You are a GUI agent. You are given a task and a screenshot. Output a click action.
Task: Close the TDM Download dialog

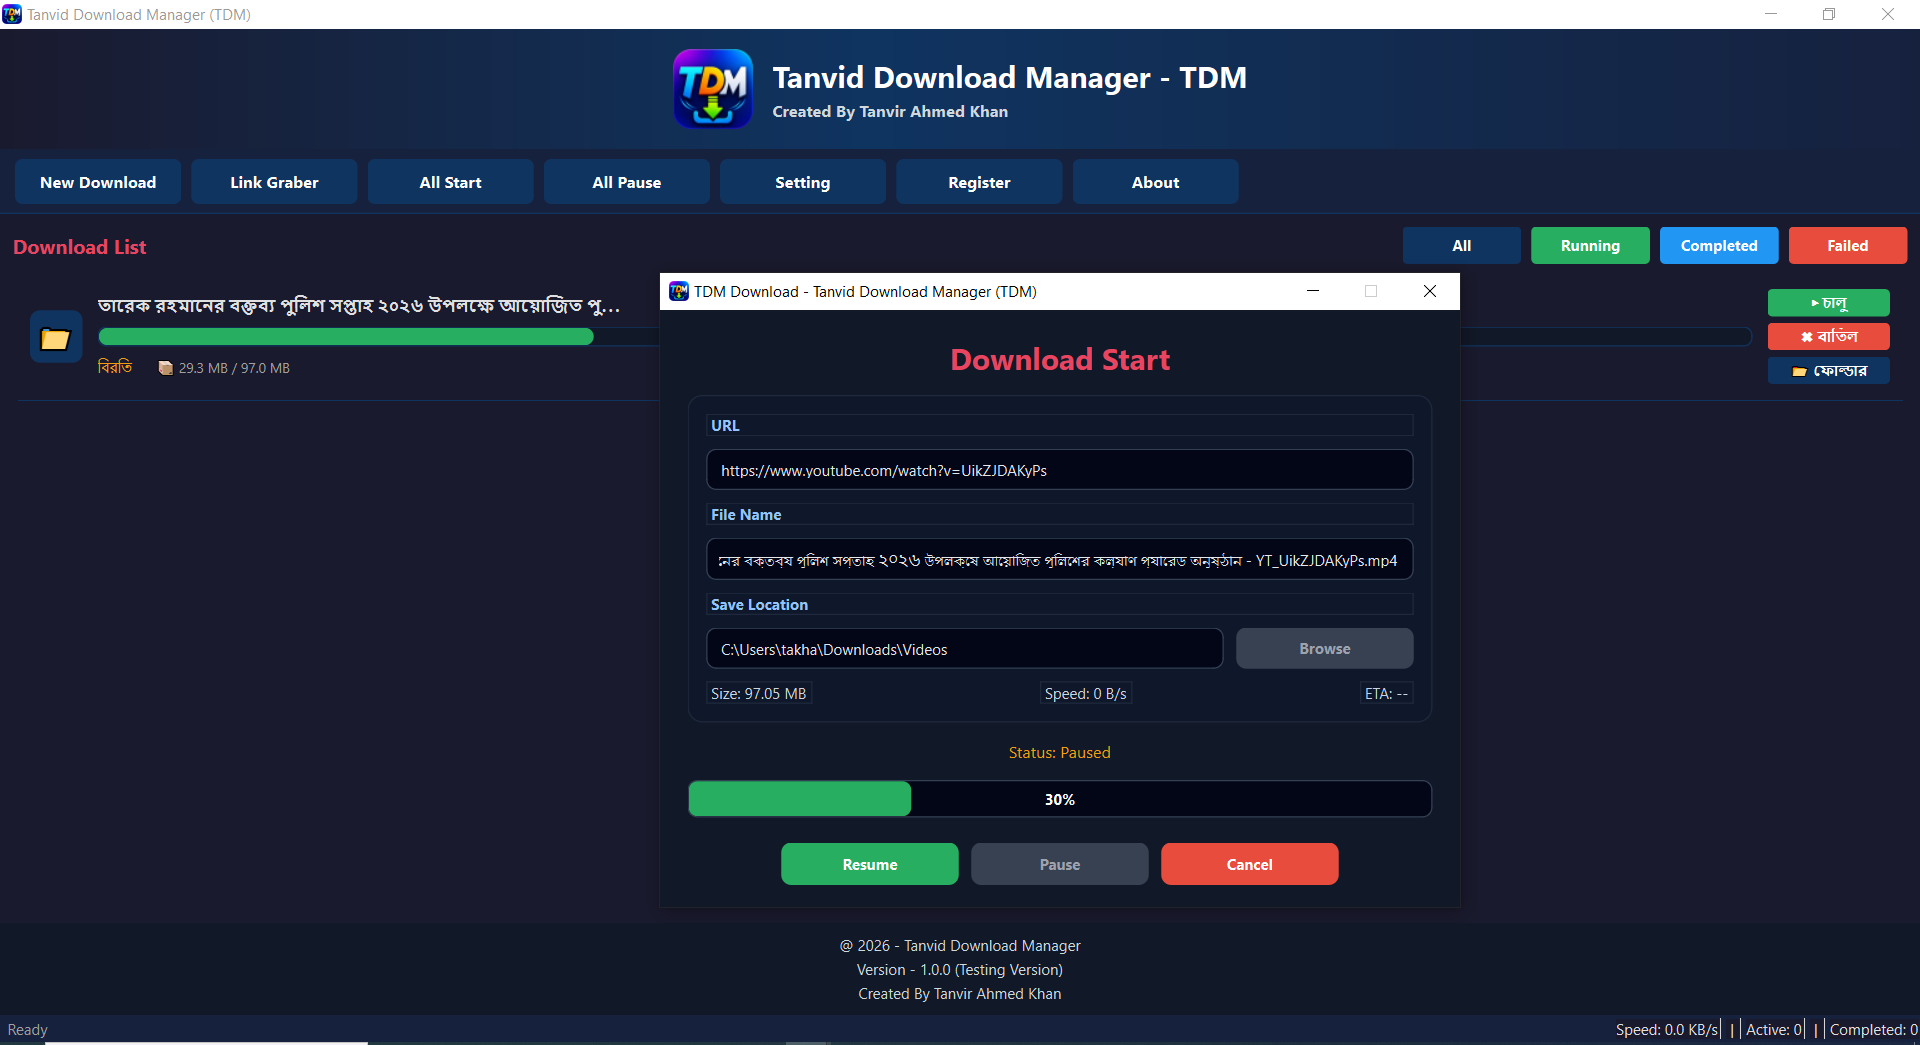(1430, 291)
